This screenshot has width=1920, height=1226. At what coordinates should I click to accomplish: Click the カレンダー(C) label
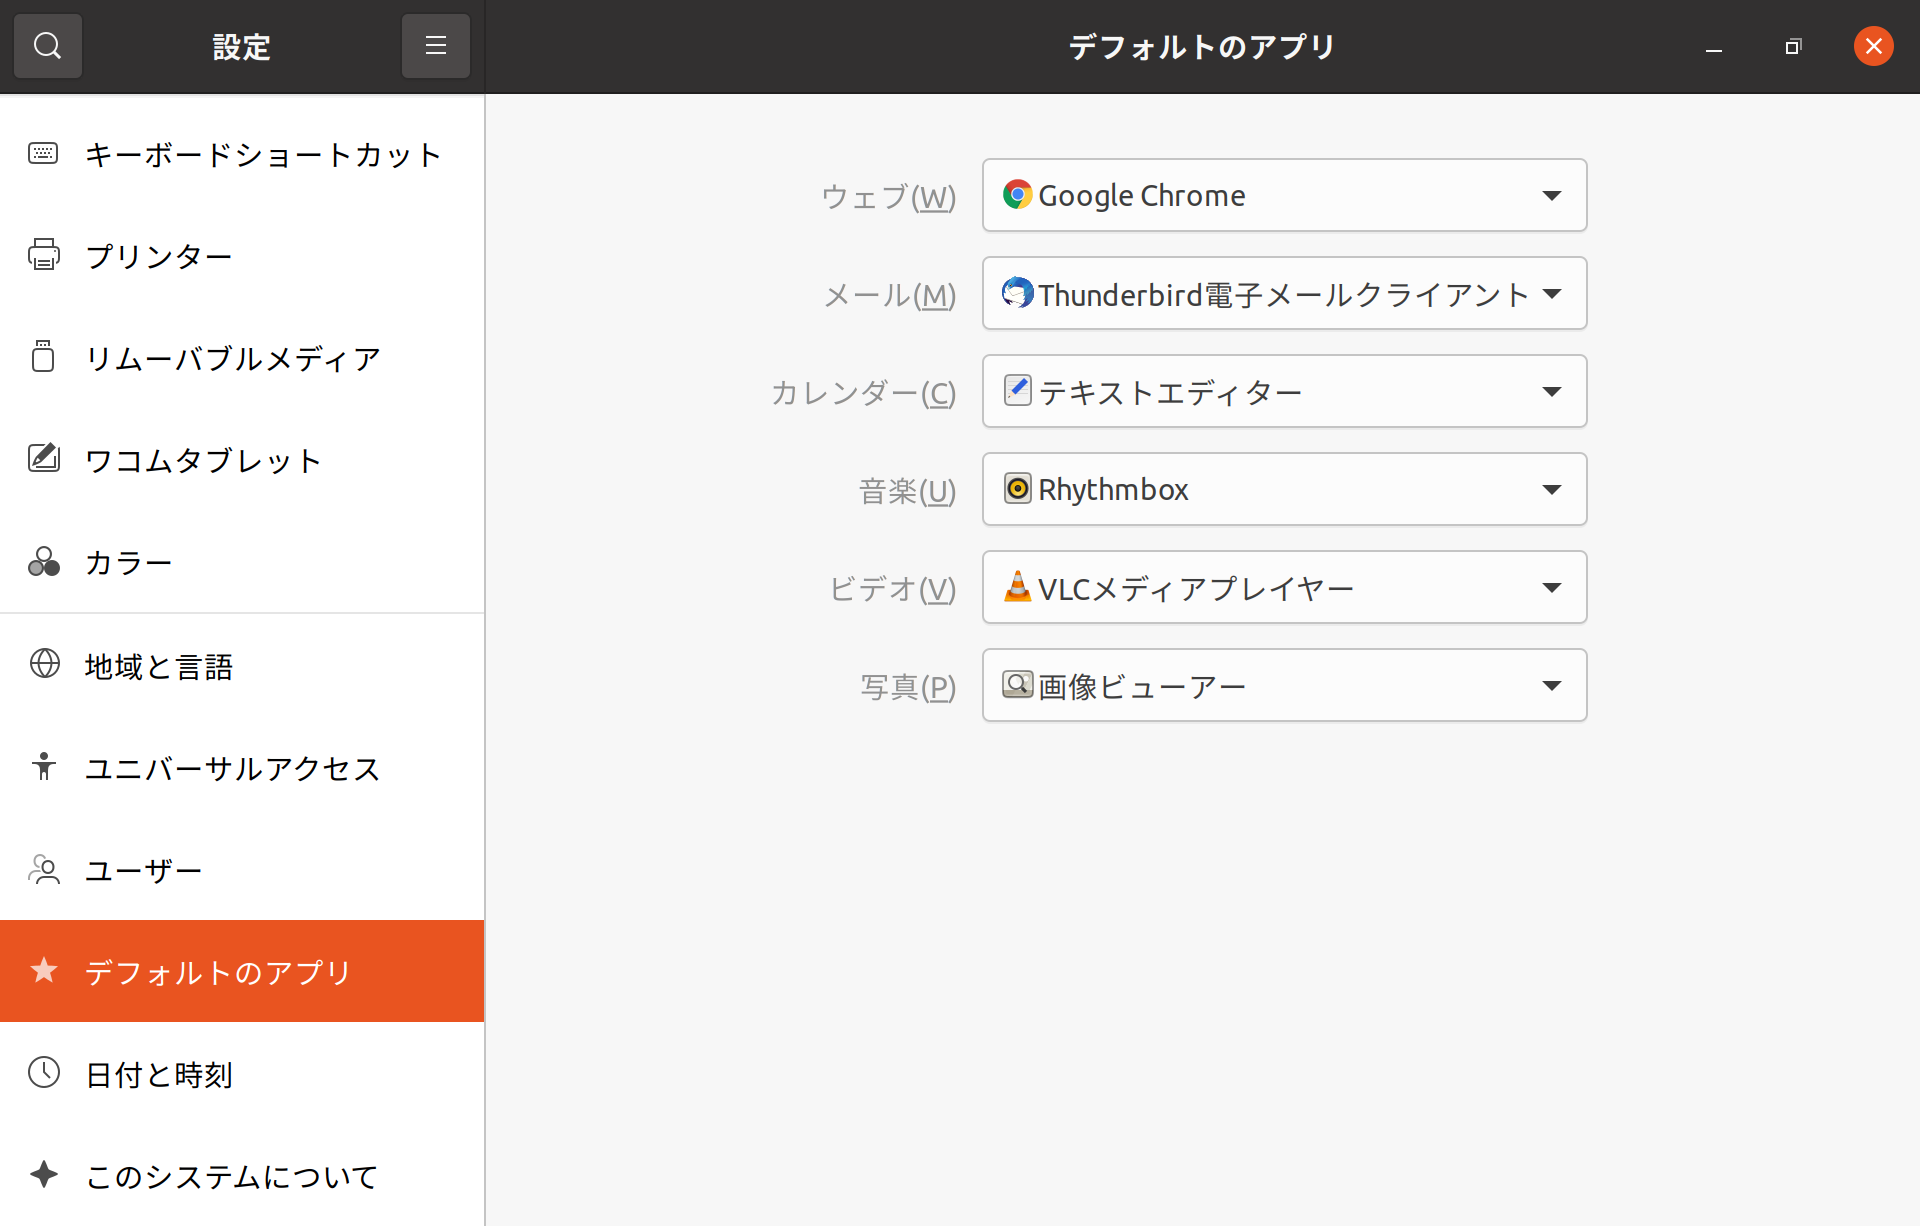[x=863, y=392]
